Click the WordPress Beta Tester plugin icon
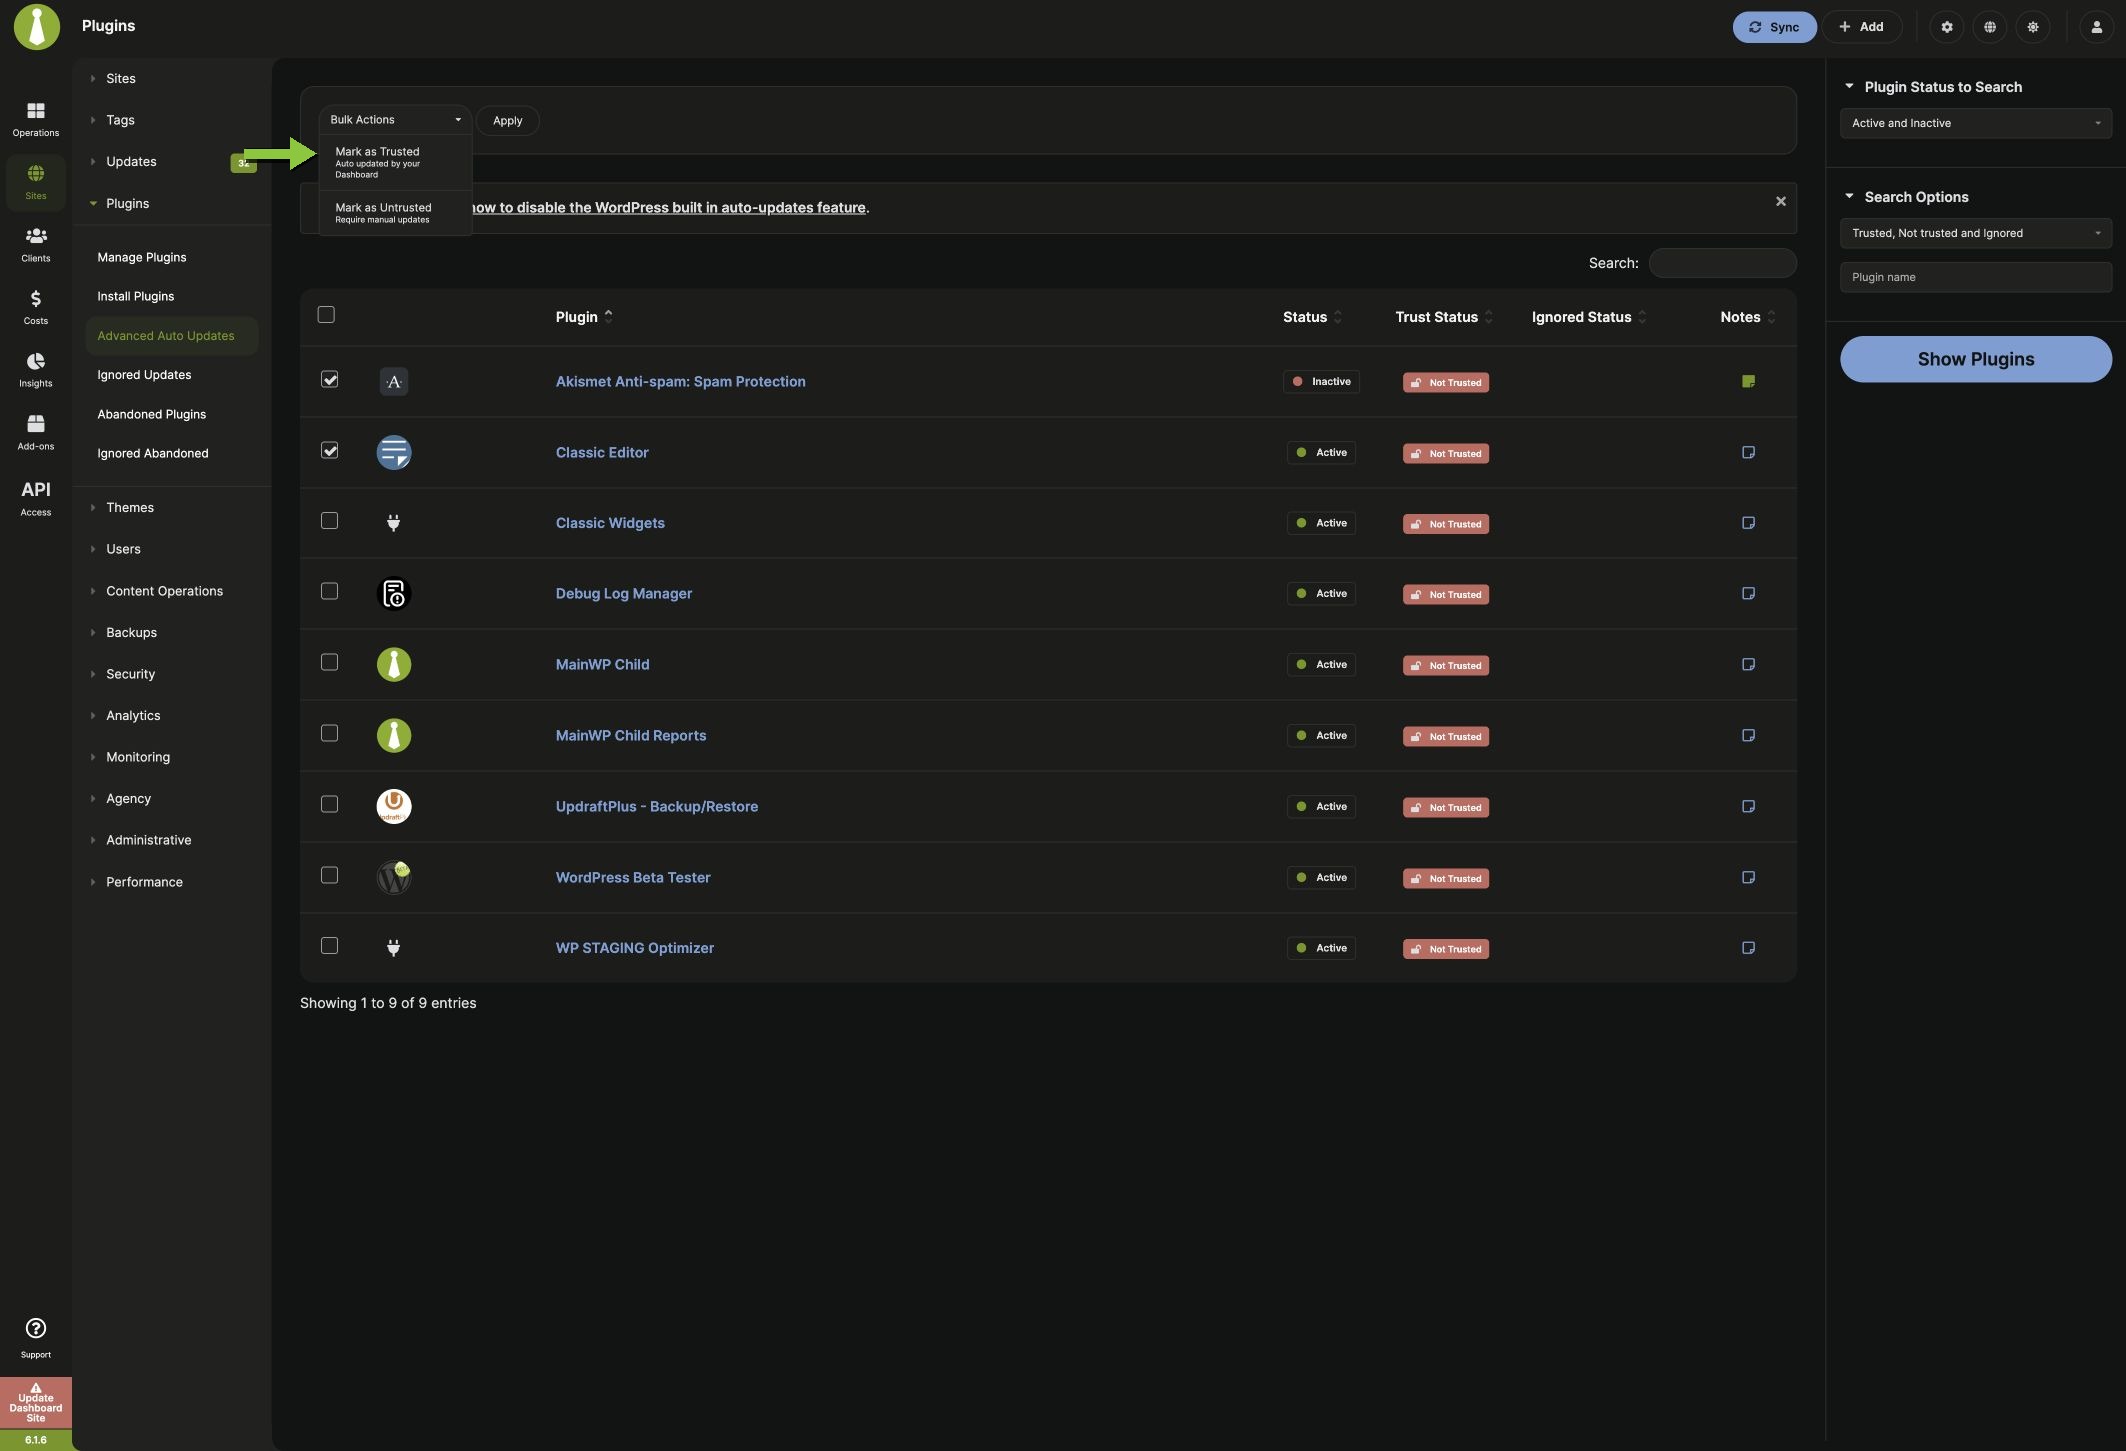The width and height of the screenshot is (2126, 1451). (394, 877)
